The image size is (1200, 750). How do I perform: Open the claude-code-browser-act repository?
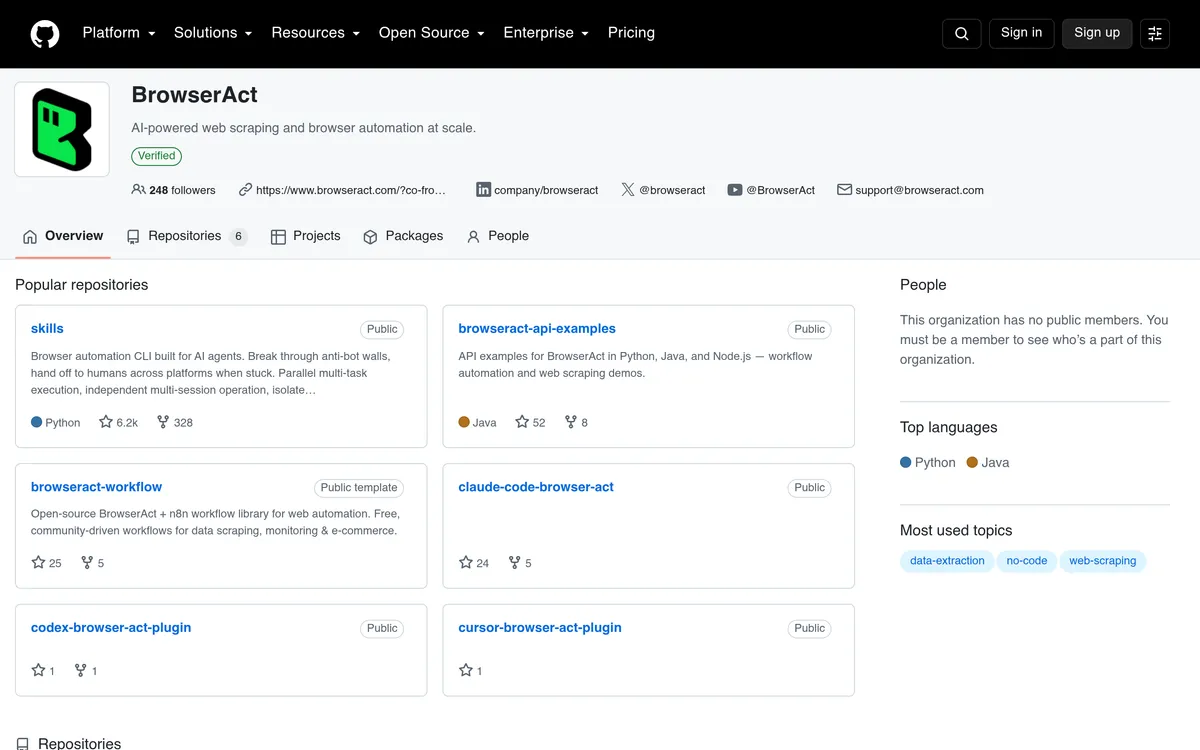(536, 487)
